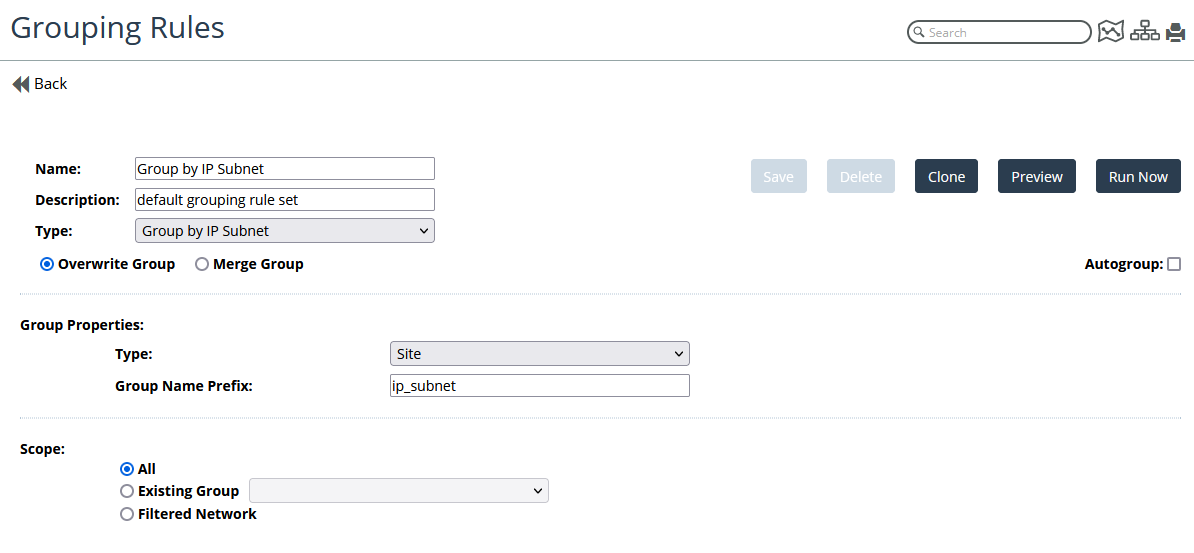Open the Existing Group dropdown list

(x=399, y=491)
